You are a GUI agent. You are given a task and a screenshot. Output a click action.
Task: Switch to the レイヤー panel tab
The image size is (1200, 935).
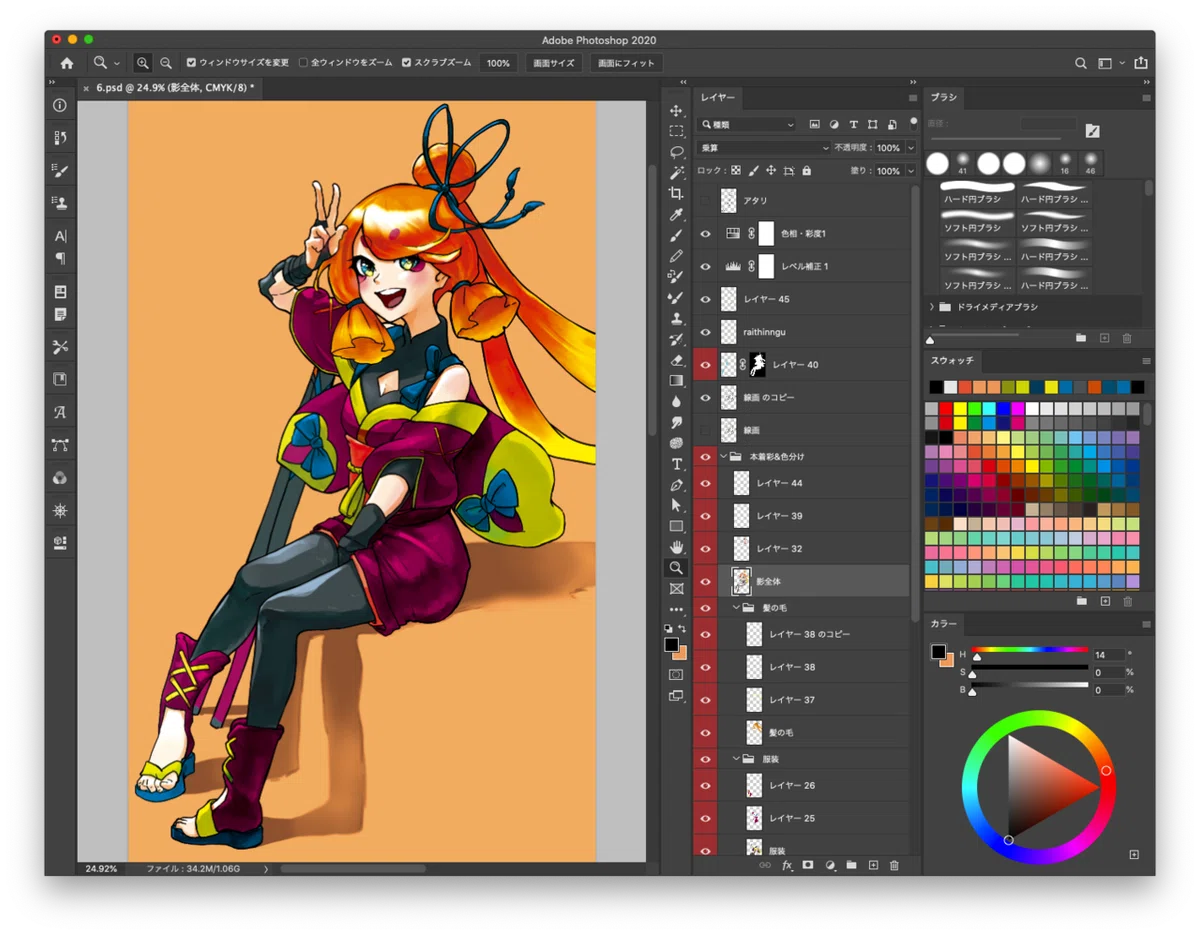(717, 97)
